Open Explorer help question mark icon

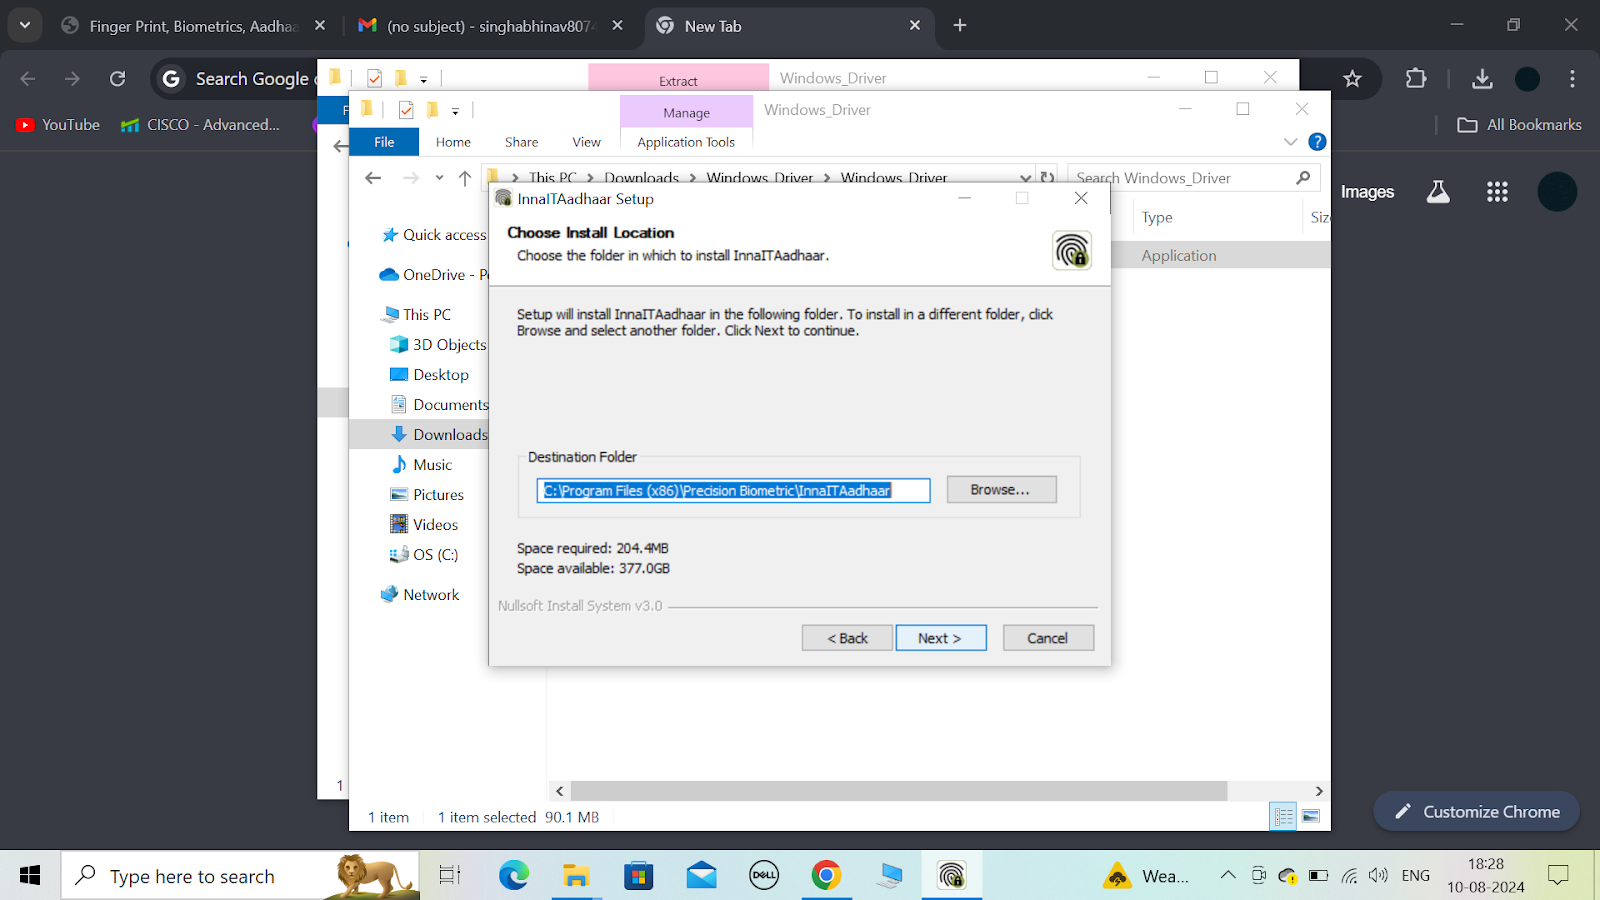(1317, 142)
